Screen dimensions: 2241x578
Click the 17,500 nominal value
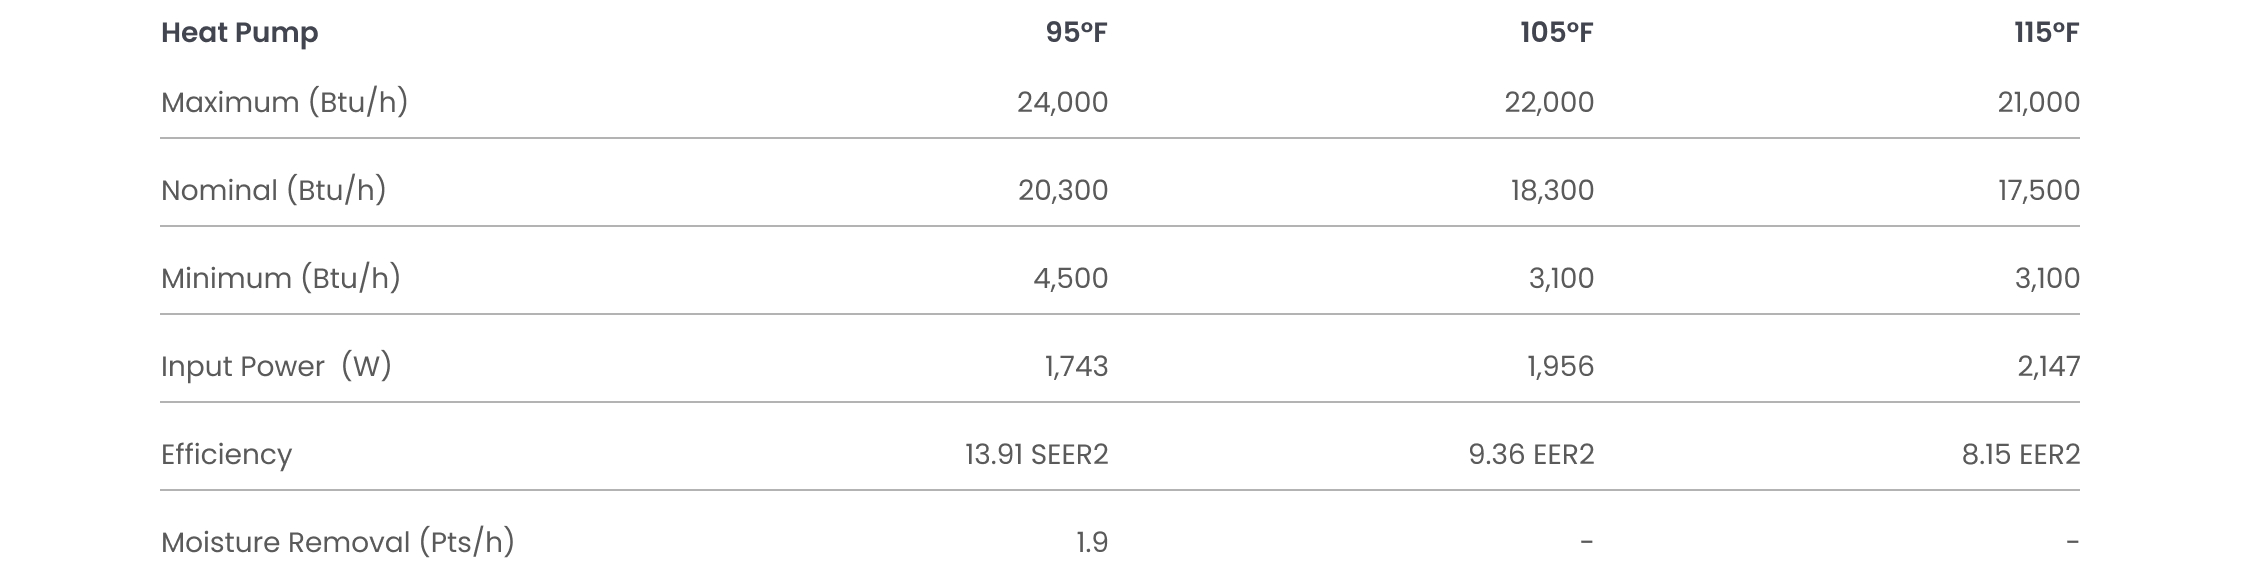point(2039,190)
